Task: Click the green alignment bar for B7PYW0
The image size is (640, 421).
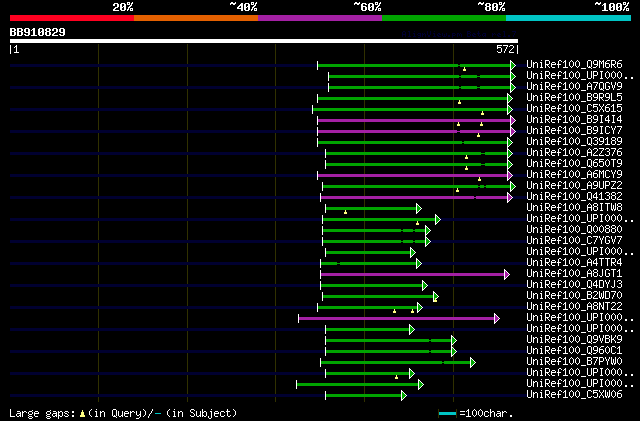Action: (398, 363)
